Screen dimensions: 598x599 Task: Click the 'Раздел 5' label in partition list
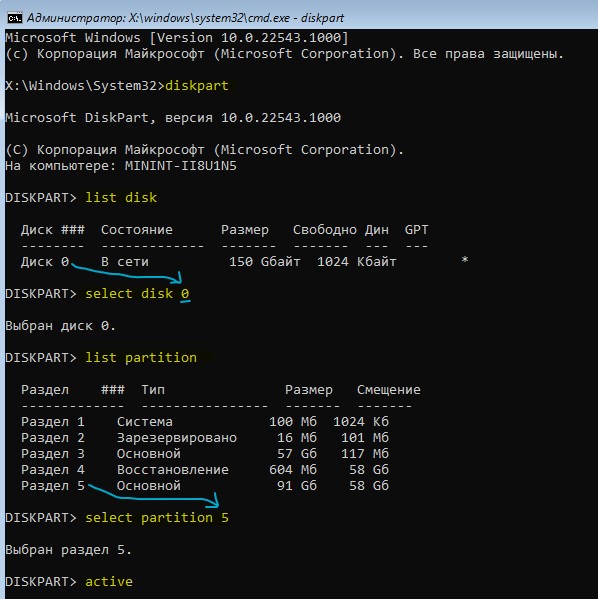[53, 486]
